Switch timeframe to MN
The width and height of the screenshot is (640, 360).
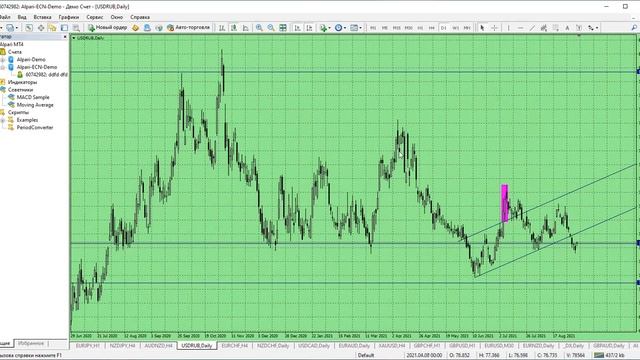(x=467, y=28)
